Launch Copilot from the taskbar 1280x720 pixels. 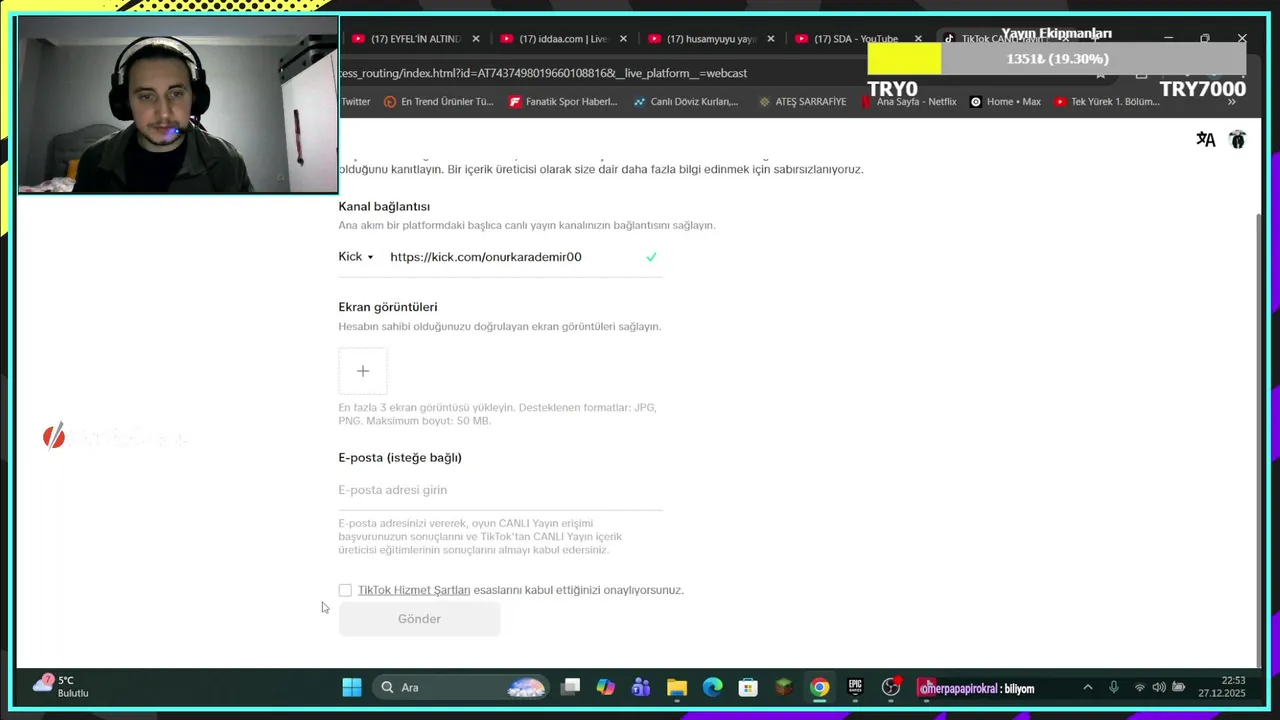click(606, 687)
